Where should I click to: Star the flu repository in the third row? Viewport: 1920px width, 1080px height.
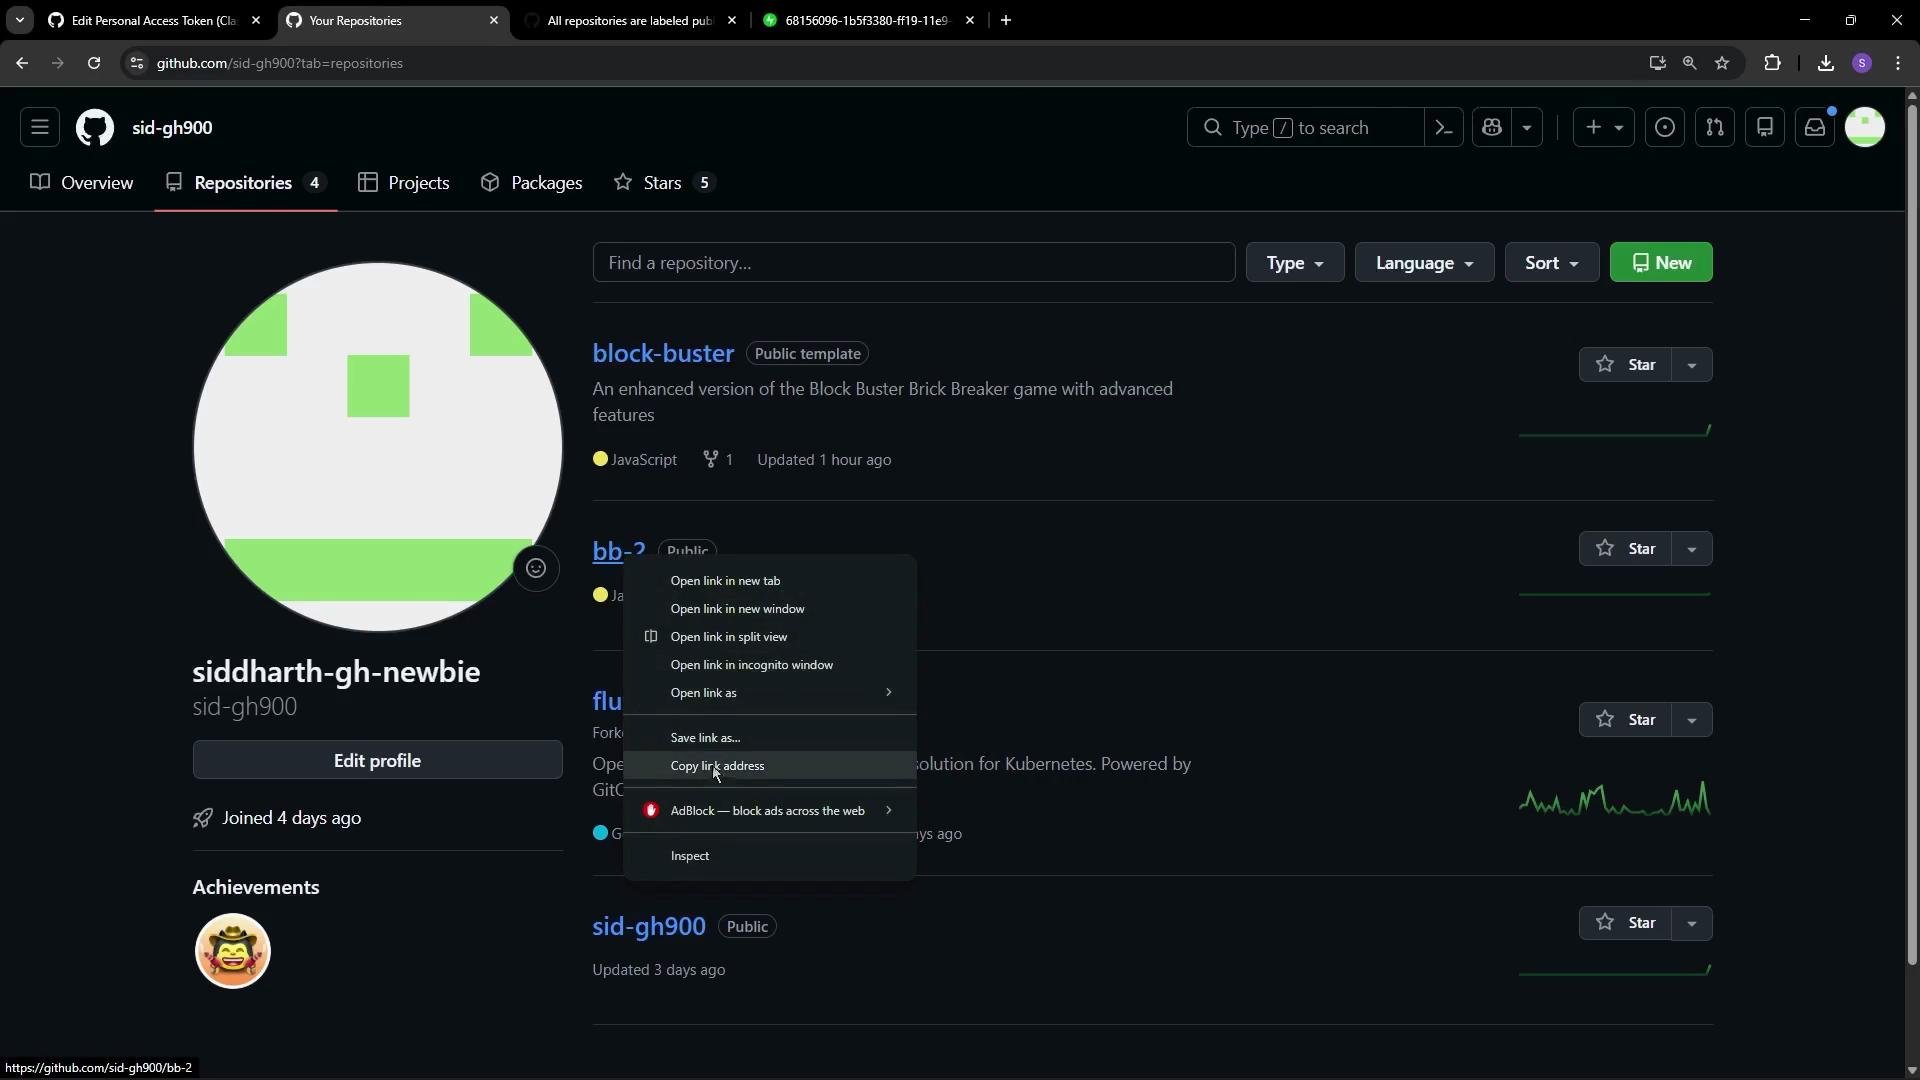(x=1625, y=719)
